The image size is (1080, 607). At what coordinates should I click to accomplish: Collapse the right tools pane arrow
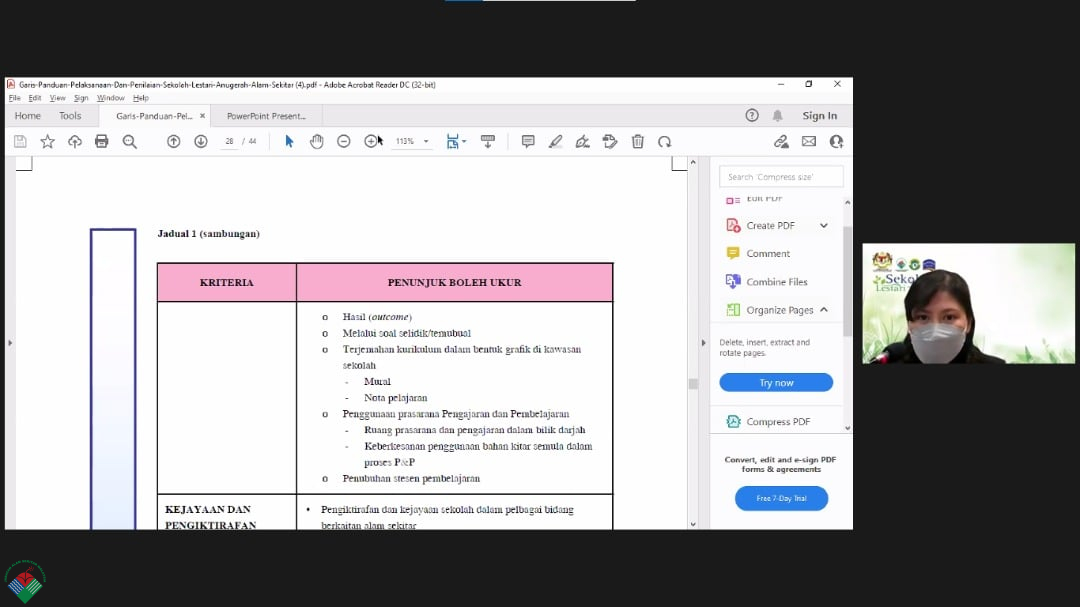(x=703, y=342)
